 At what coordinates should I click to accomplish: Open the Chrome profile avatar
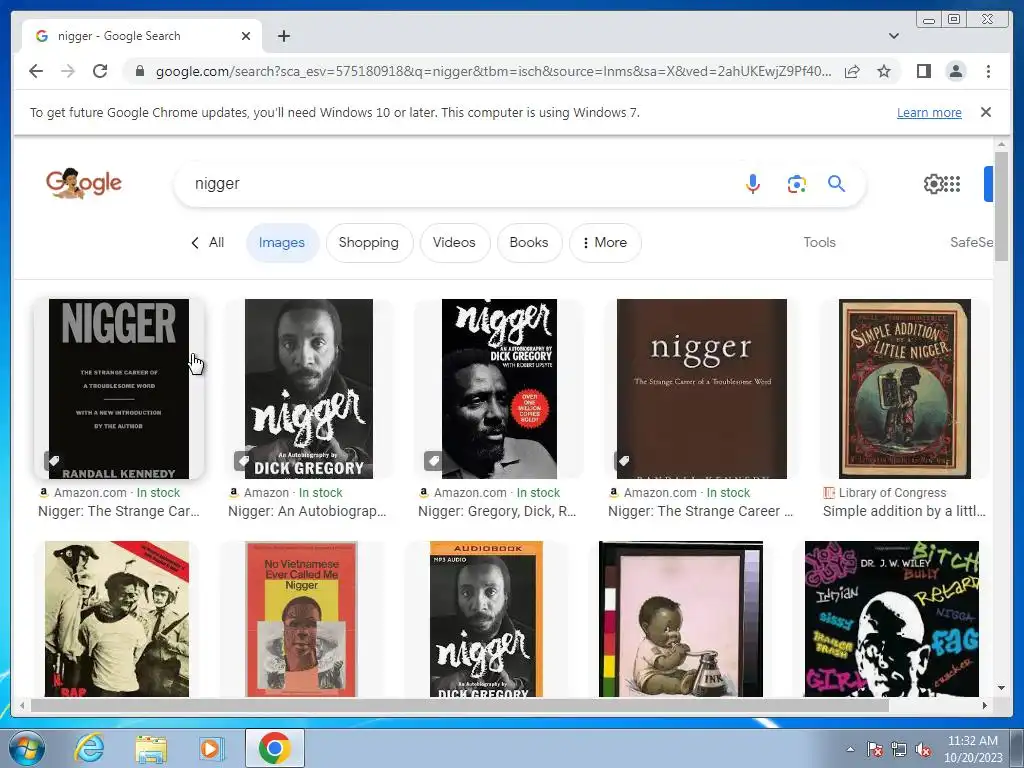pyautogui.click(x=955, y=71)
